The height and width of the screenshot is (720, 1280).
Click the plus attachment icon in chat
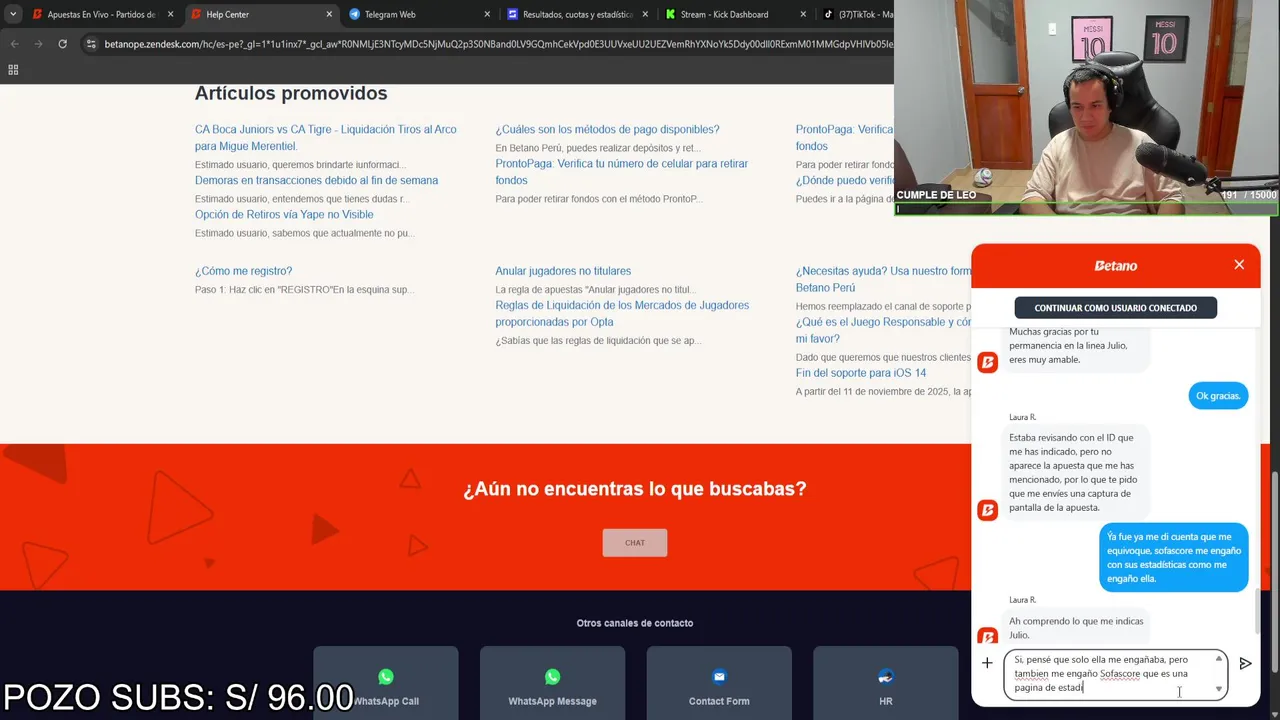(x=987, y=663)
